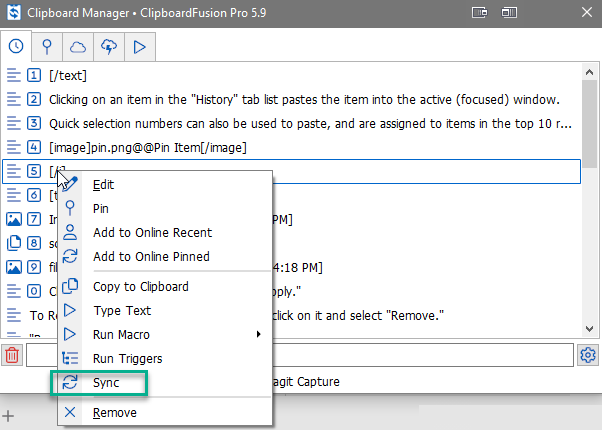Click the copy icon beside Copy to Clipboard
602x430 pixels.
coord(70,286)
